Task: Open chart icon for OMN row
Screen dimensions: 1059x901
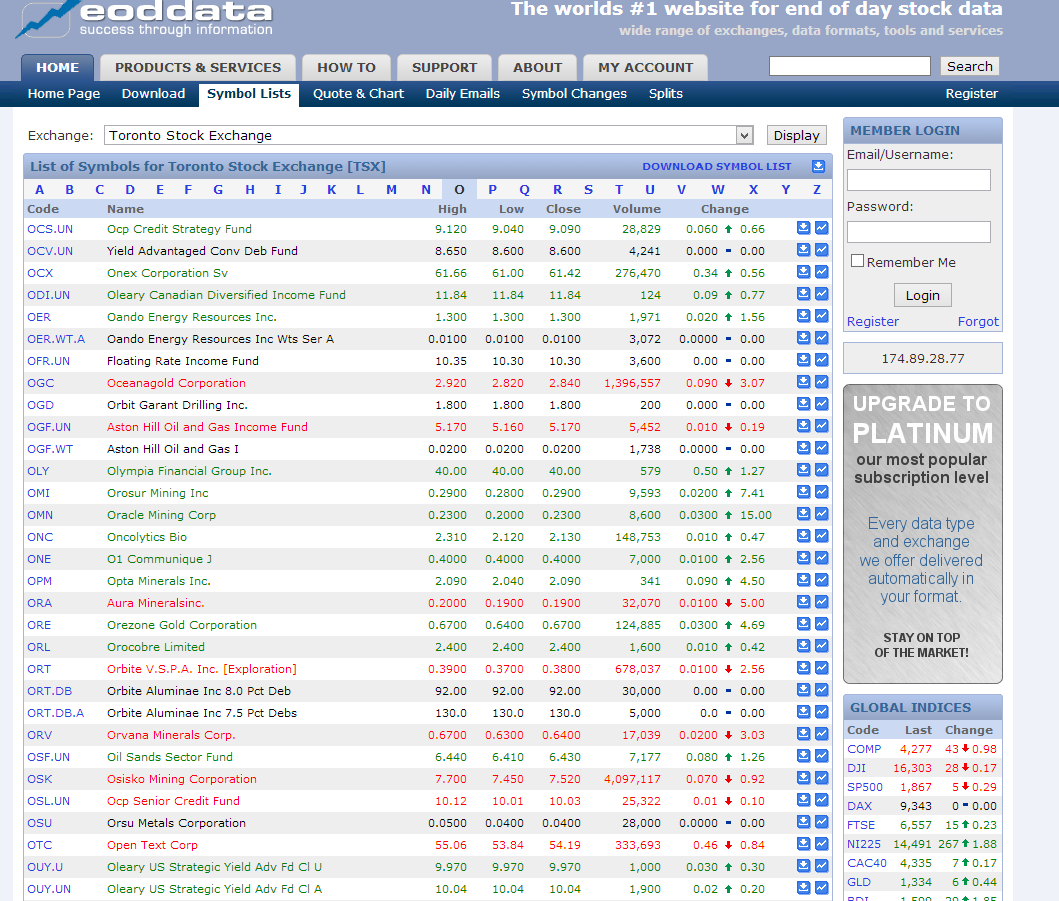Action: [821, 514]
